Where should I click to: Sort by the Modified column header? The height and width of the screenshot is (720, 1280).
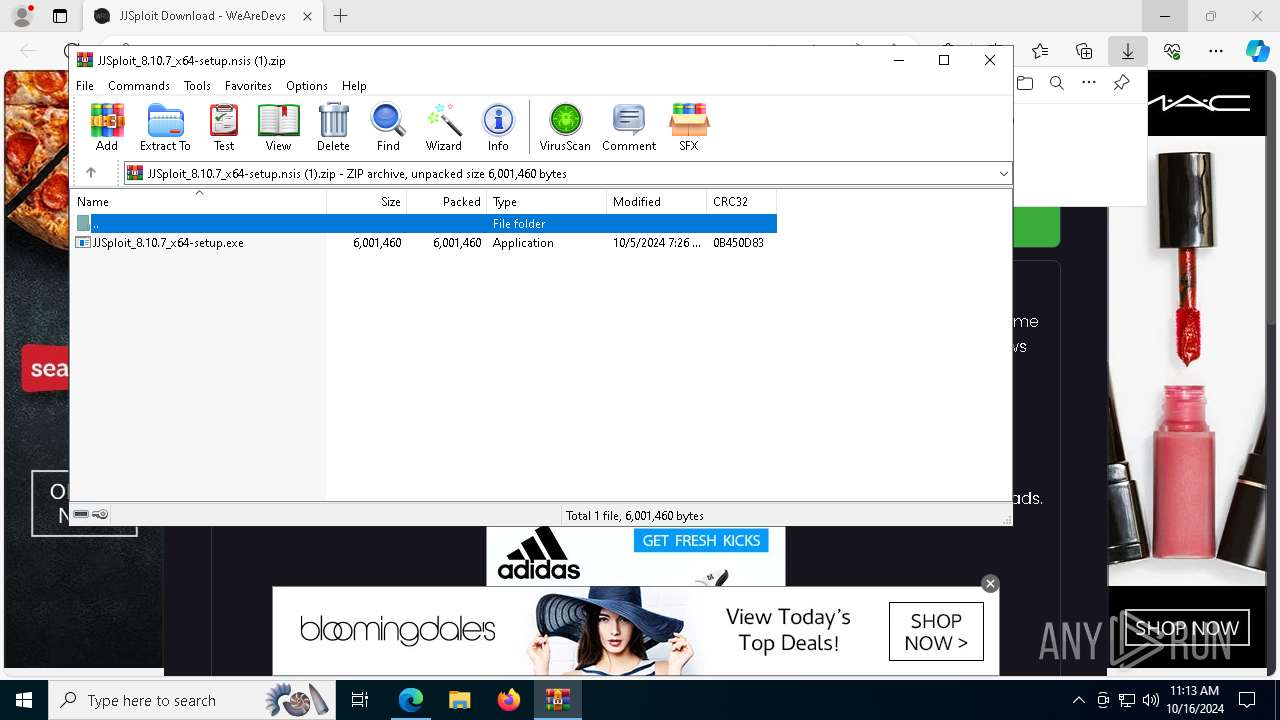[657, 201]
